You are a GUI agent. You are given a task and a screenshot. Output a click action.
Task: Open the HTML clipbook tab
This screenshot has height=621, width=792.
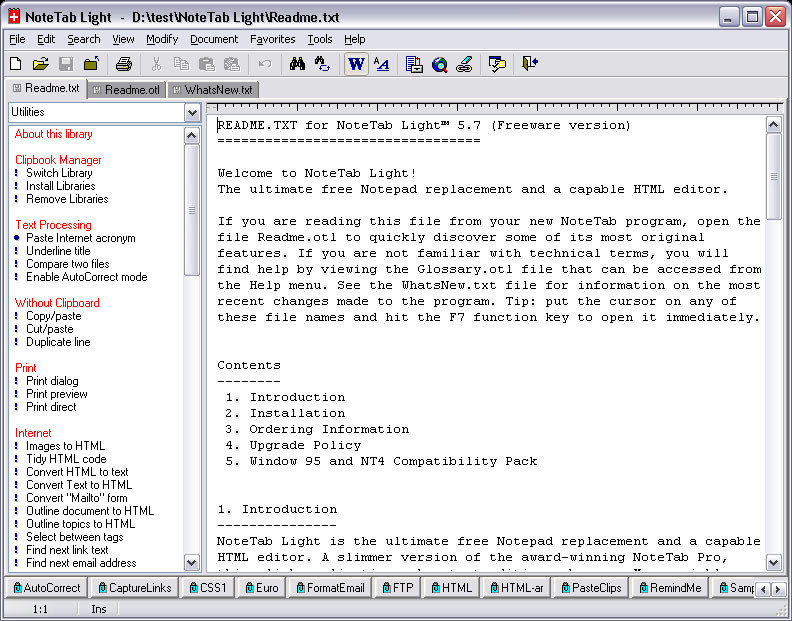(452, 588)
